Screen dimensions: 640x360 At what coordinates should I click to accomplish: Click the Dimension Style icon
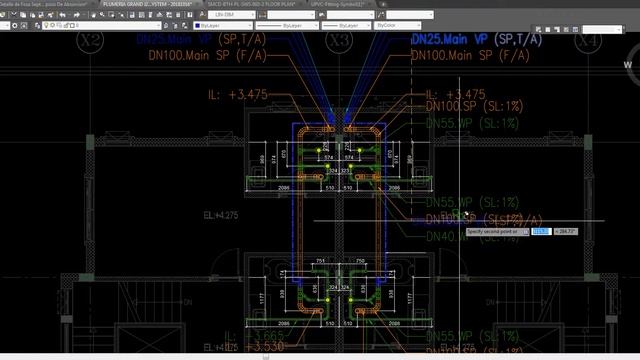[262, 15]
